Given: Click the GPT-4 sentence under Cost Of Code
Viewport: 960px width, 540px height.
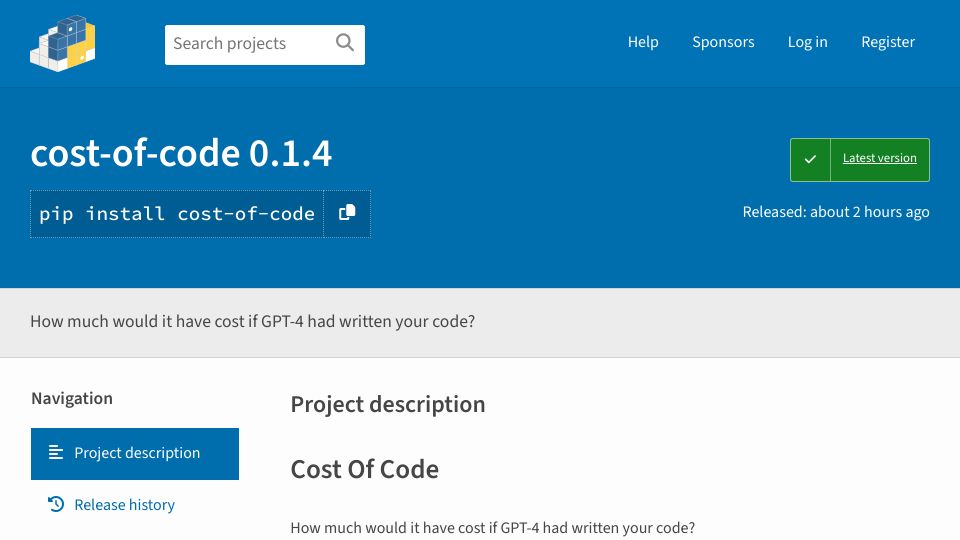Looking at the screenshot, I should (492, 527).
